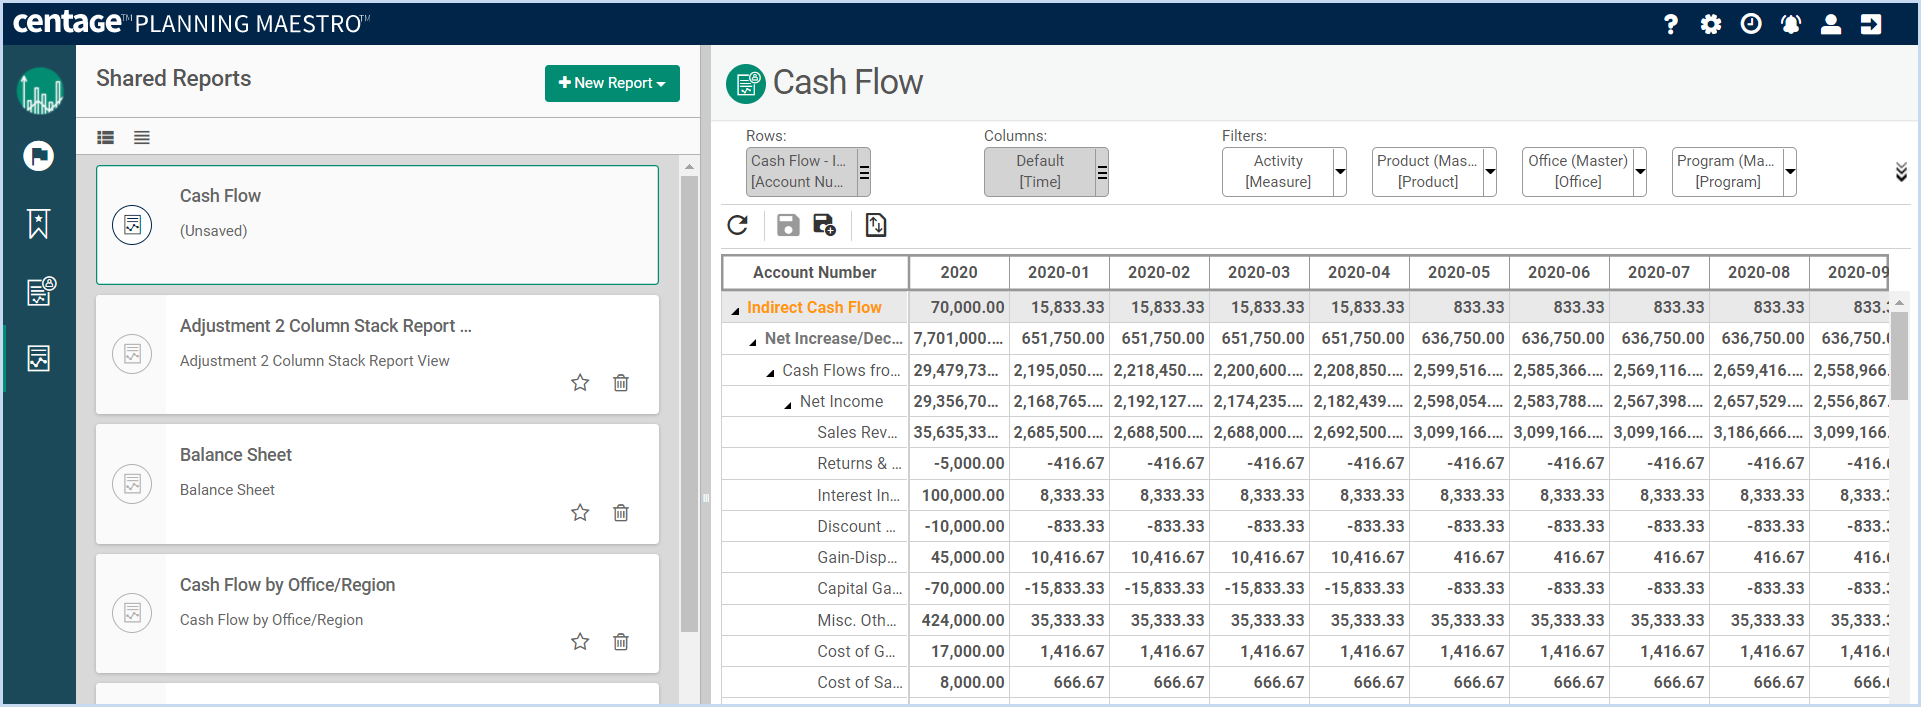Switch to detailed list view icon
Screen dimensions: 1921x707
pyautogui.click(x=106, y=138)
